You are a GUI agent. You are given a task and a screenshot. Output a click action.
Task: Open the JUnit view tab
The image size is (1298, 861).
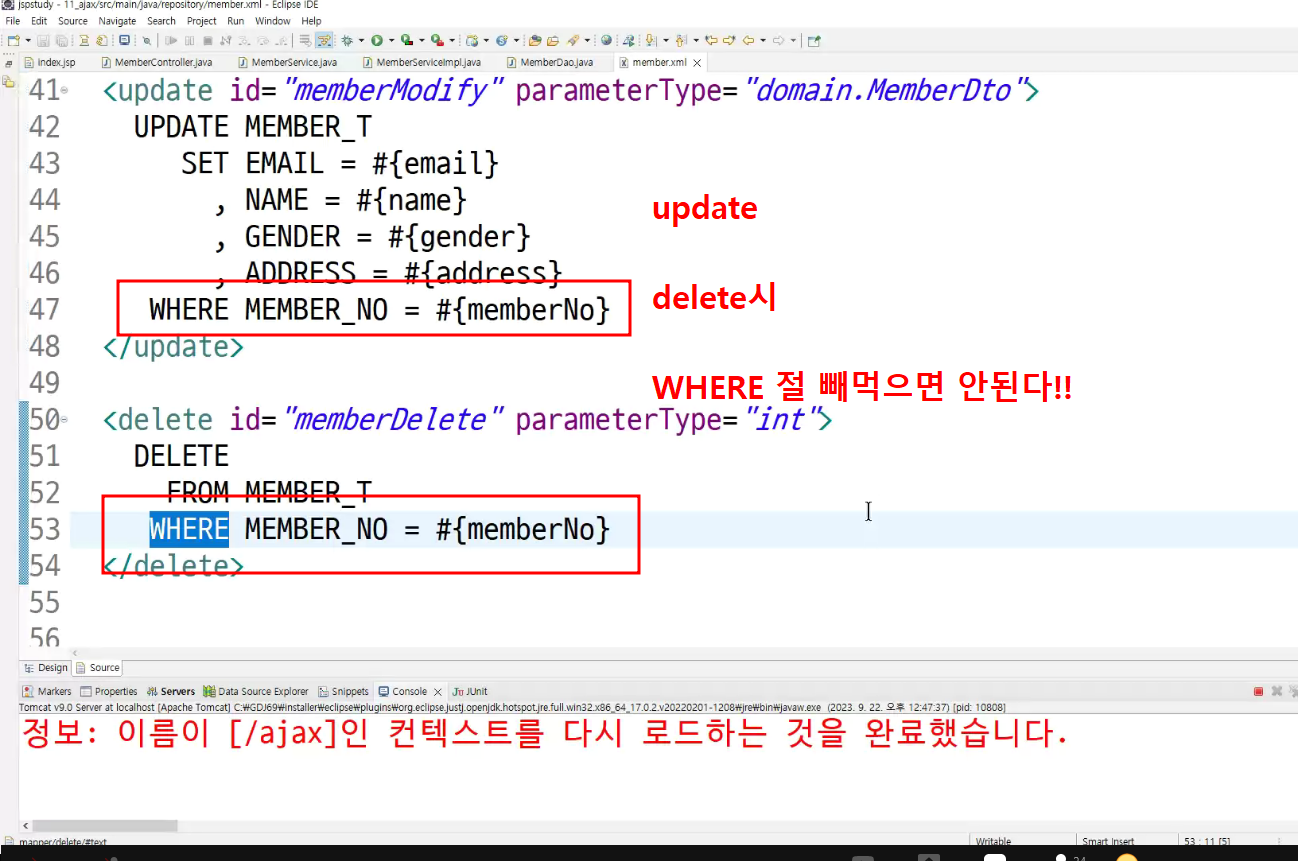pos(470,691)
